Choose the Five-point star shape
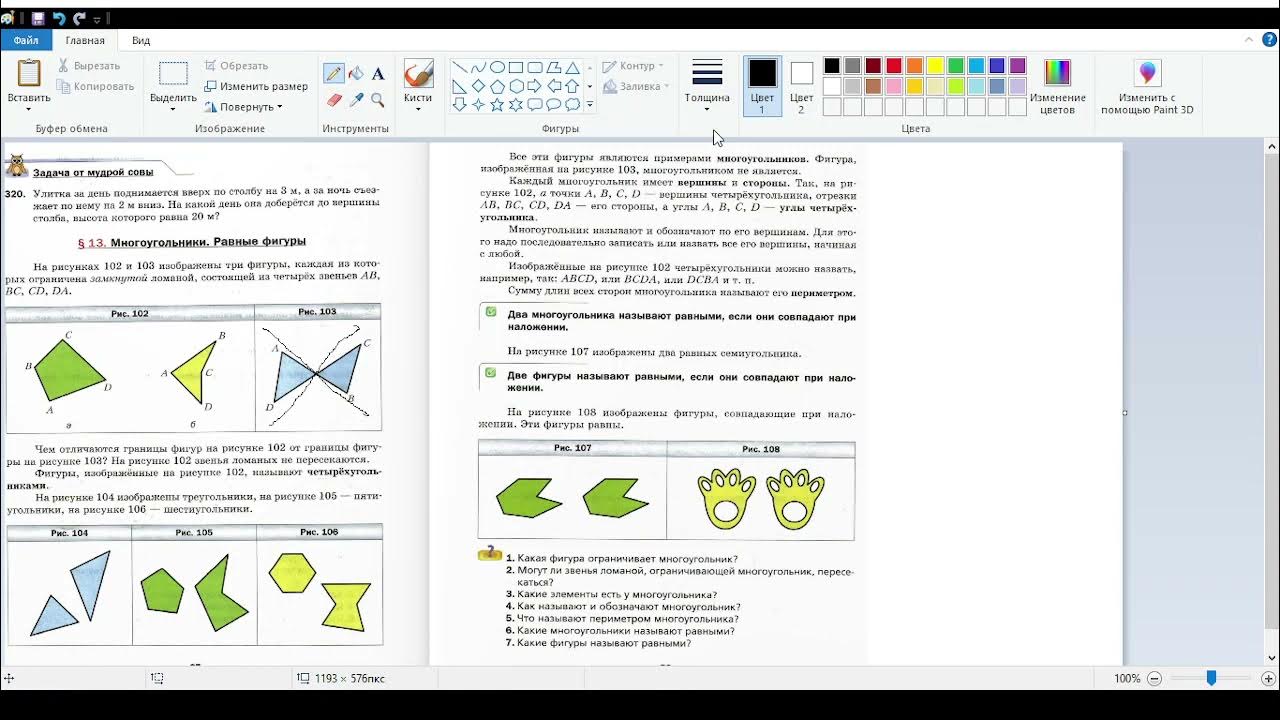The height and width of the screenshot is (720, 1280). [497, 104]
